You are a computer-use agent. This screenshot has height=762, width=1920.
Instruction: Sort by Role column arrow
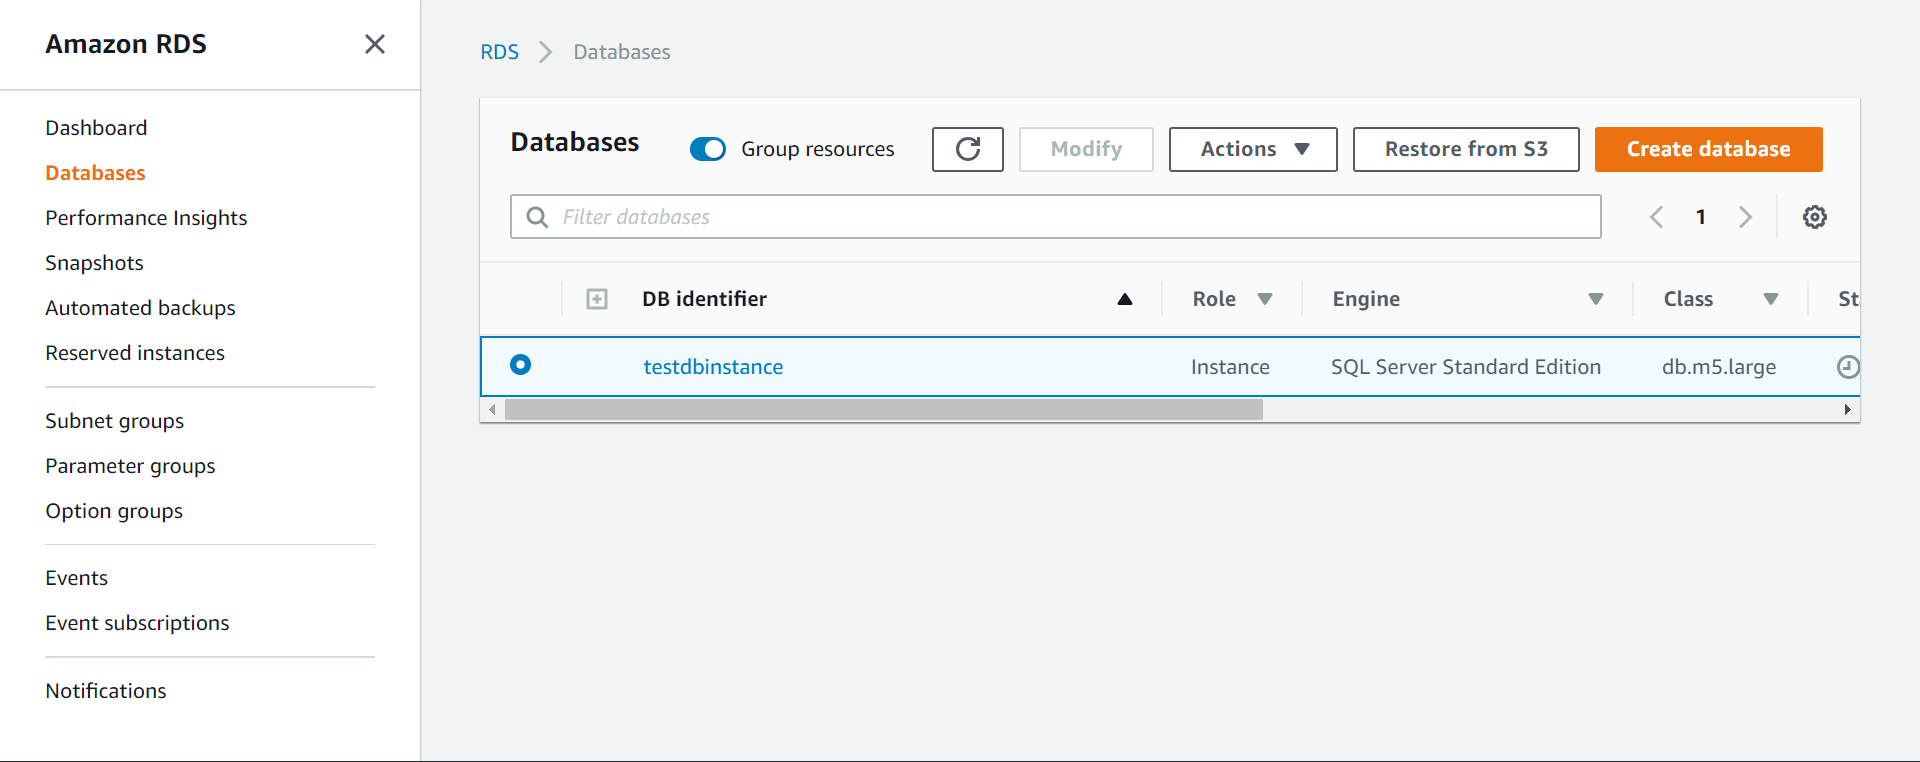click(x=1265, y=299)
